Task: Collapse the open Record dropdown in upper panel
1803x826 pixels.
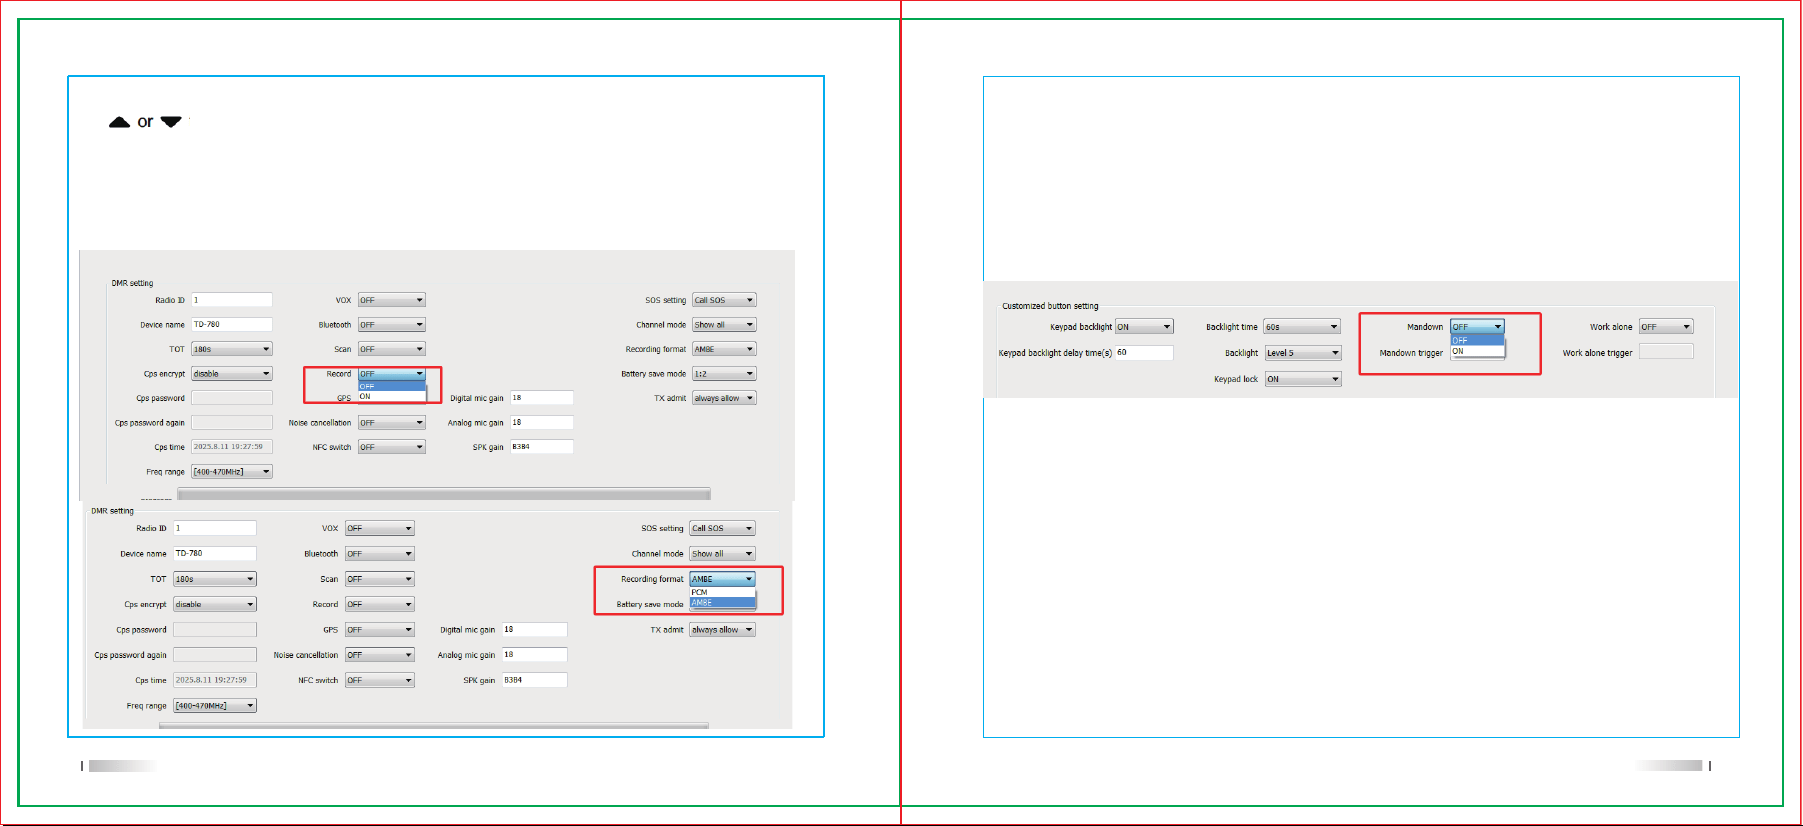Action: click(x=392, y=374)
